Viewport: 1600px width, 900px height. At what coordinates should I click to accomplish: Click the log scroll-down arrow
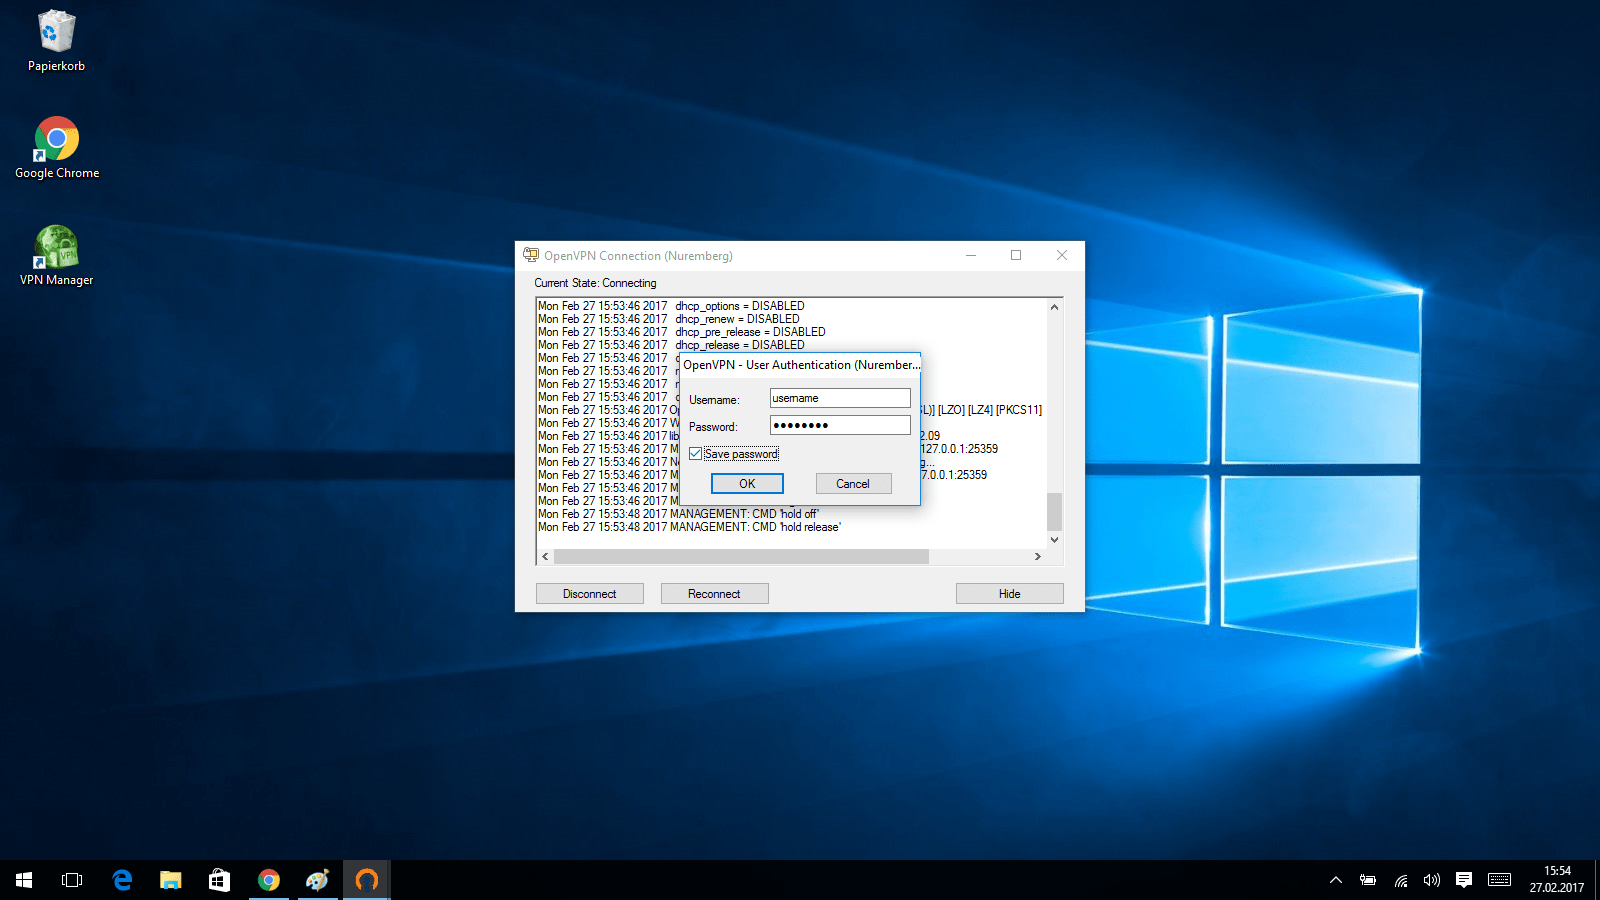click(x=1054, y=540)
